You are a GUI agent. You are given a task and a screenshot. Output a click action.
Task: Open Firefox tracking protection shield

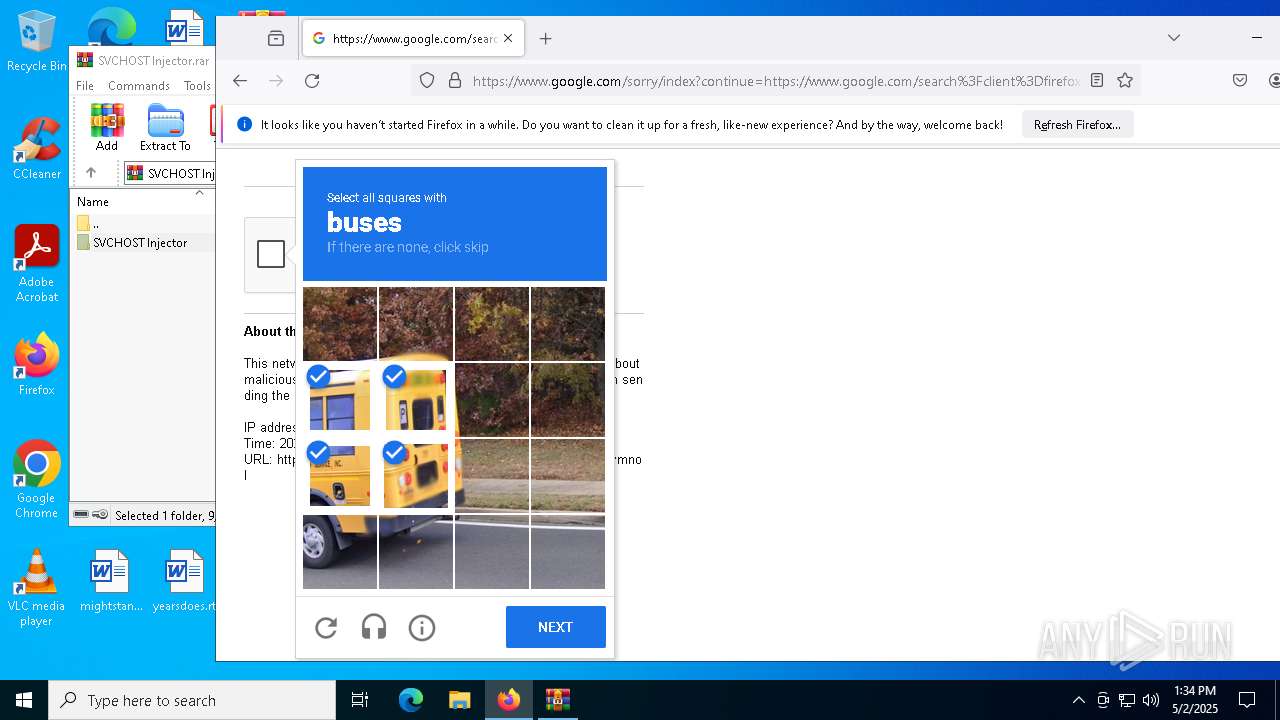427,81
